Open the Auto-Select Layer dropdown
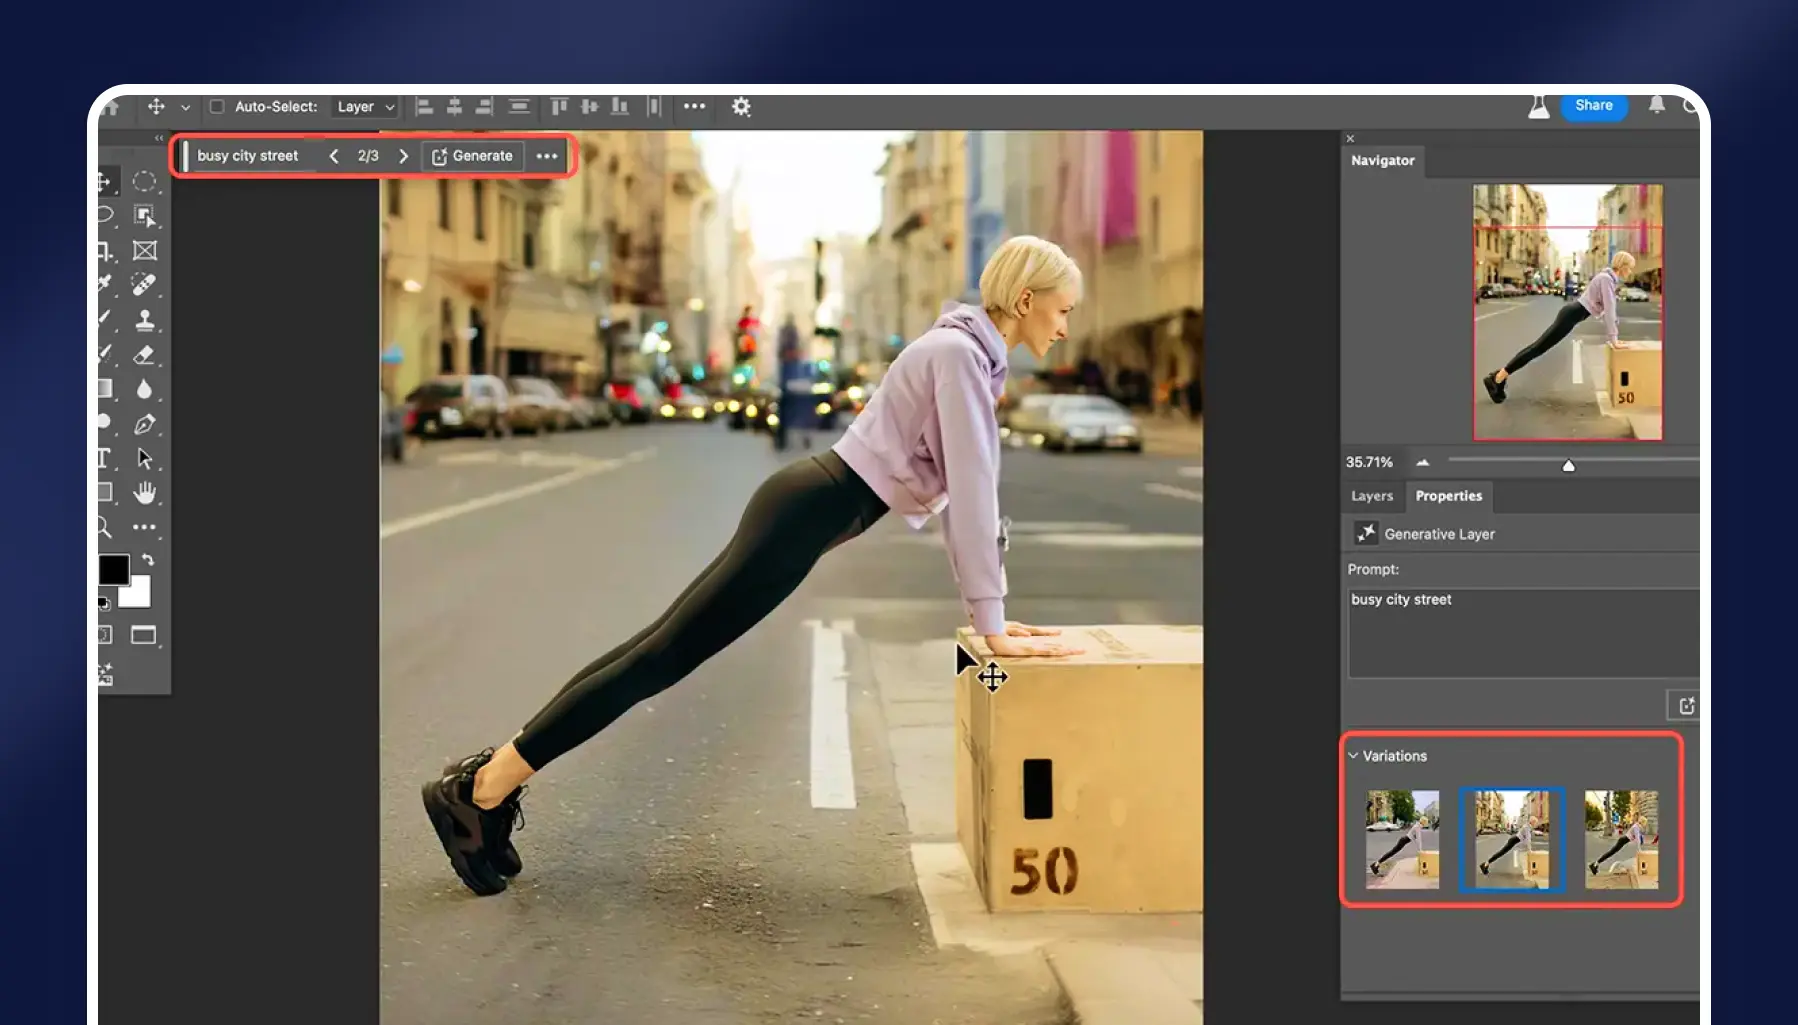The image size is (1798, 1025). [364, 107]
